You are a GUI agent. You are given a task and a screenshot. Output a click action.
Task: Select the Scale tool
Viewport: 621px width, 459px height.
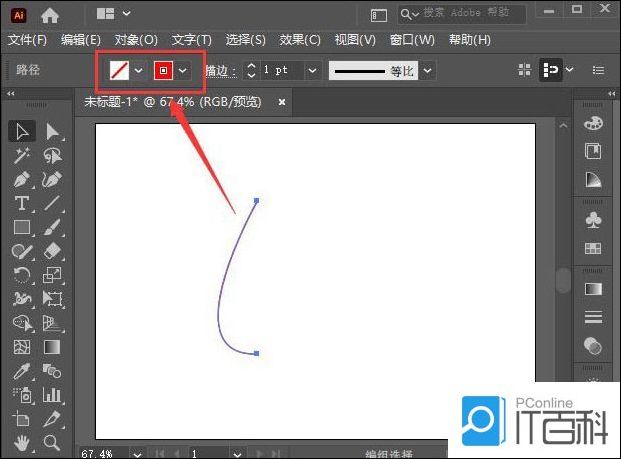[x=52, y=275]
